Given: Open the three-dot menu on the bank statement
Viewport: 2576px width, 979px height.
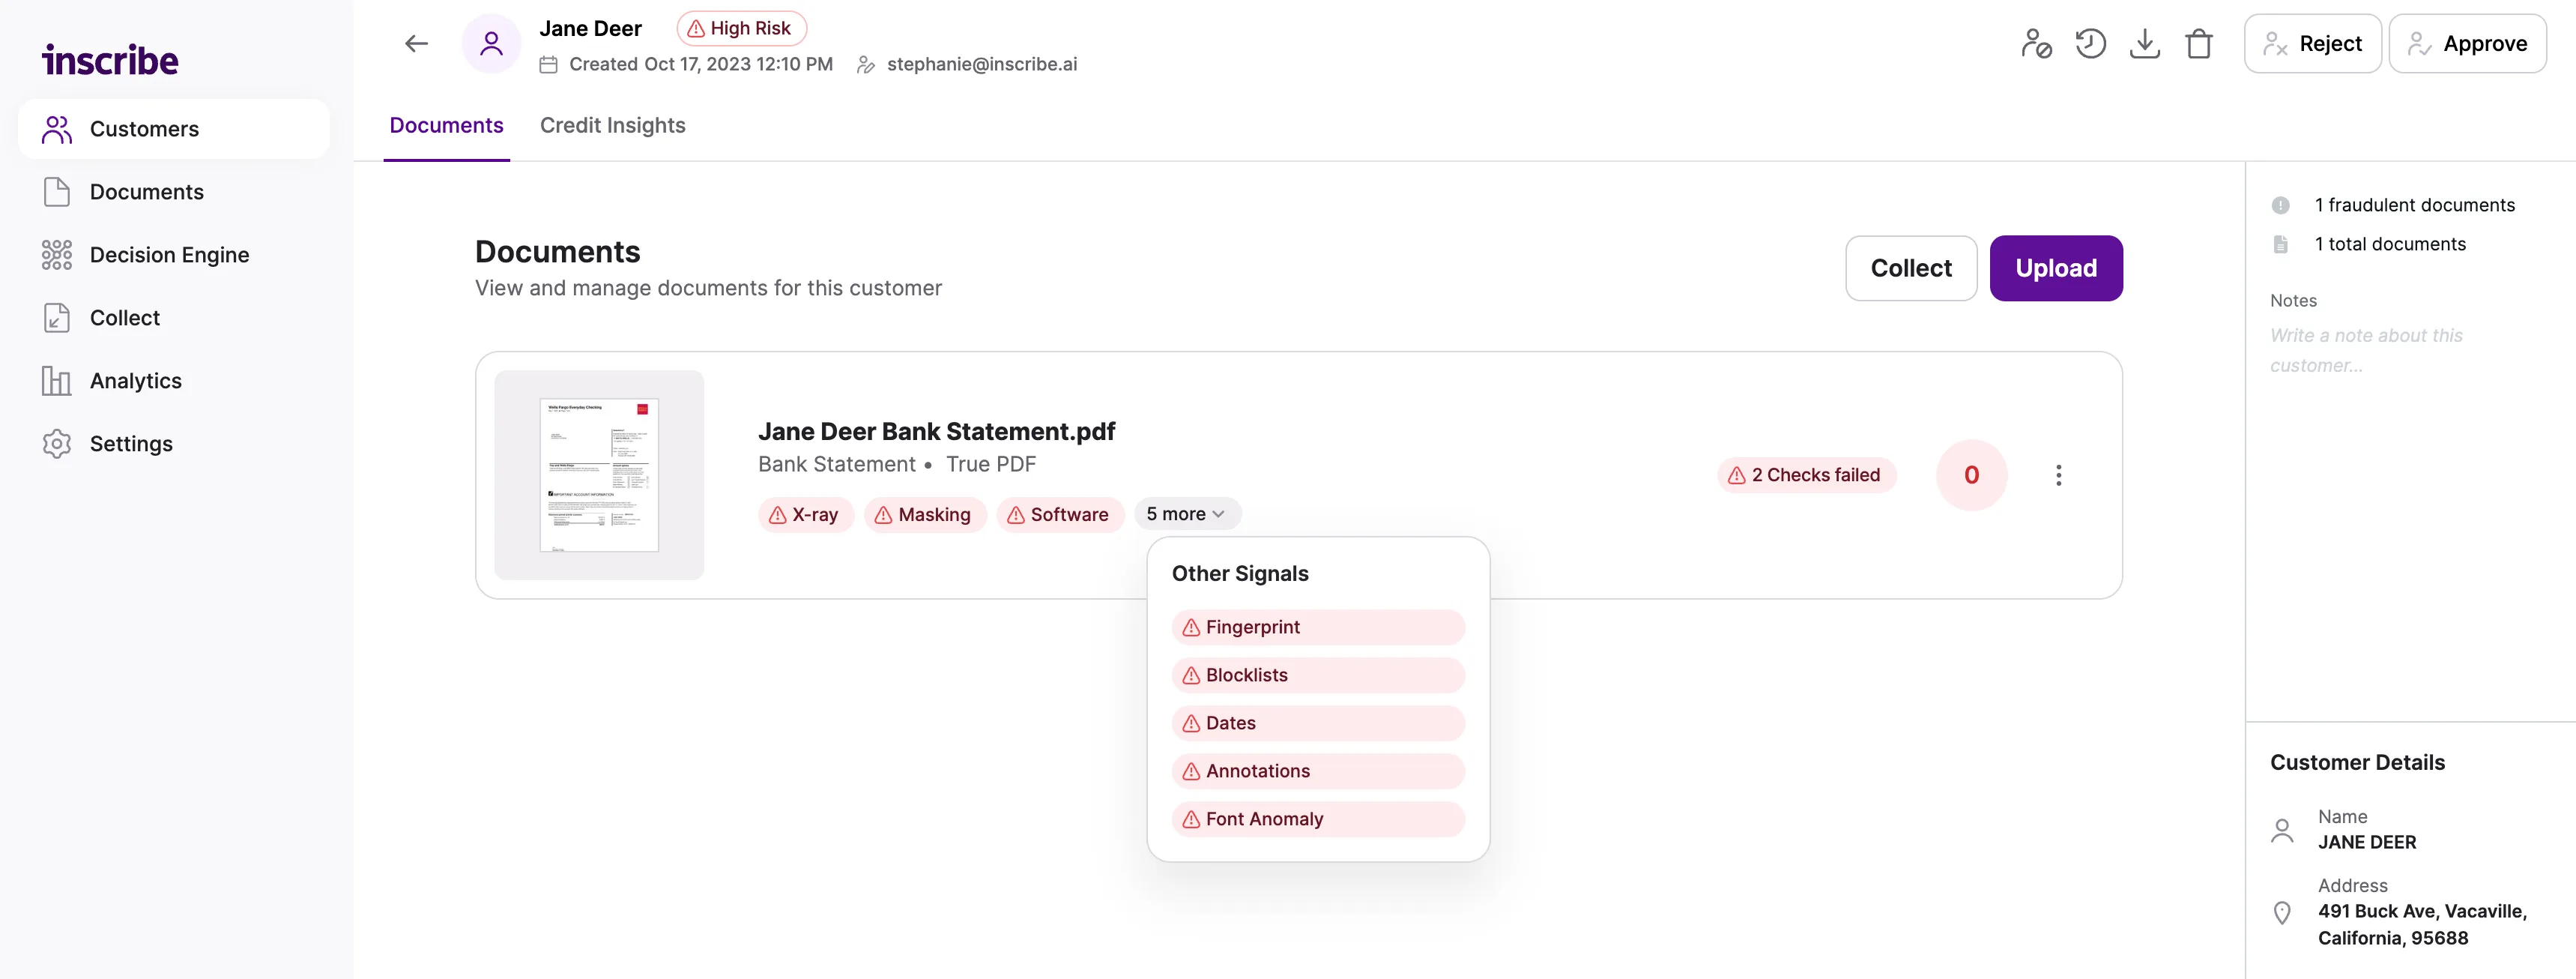Looking at the screenshot, I should click(2058, 475).
